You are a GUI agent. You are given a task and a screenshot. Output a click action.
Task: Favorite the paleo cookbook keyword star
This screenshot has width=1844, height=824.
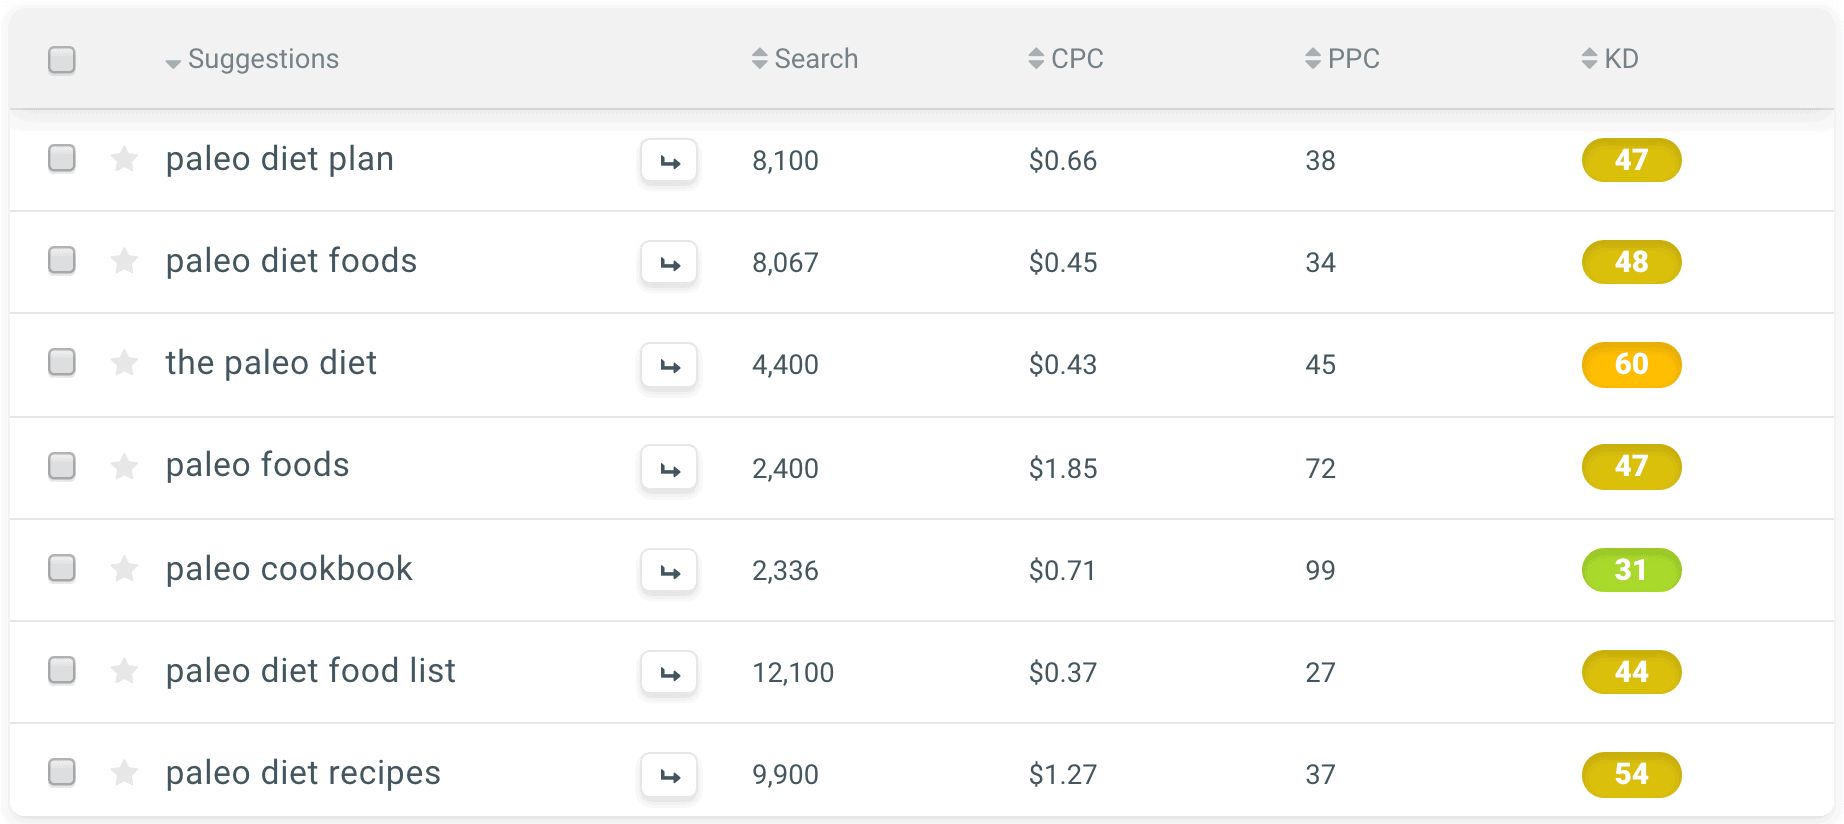[124, 569]
